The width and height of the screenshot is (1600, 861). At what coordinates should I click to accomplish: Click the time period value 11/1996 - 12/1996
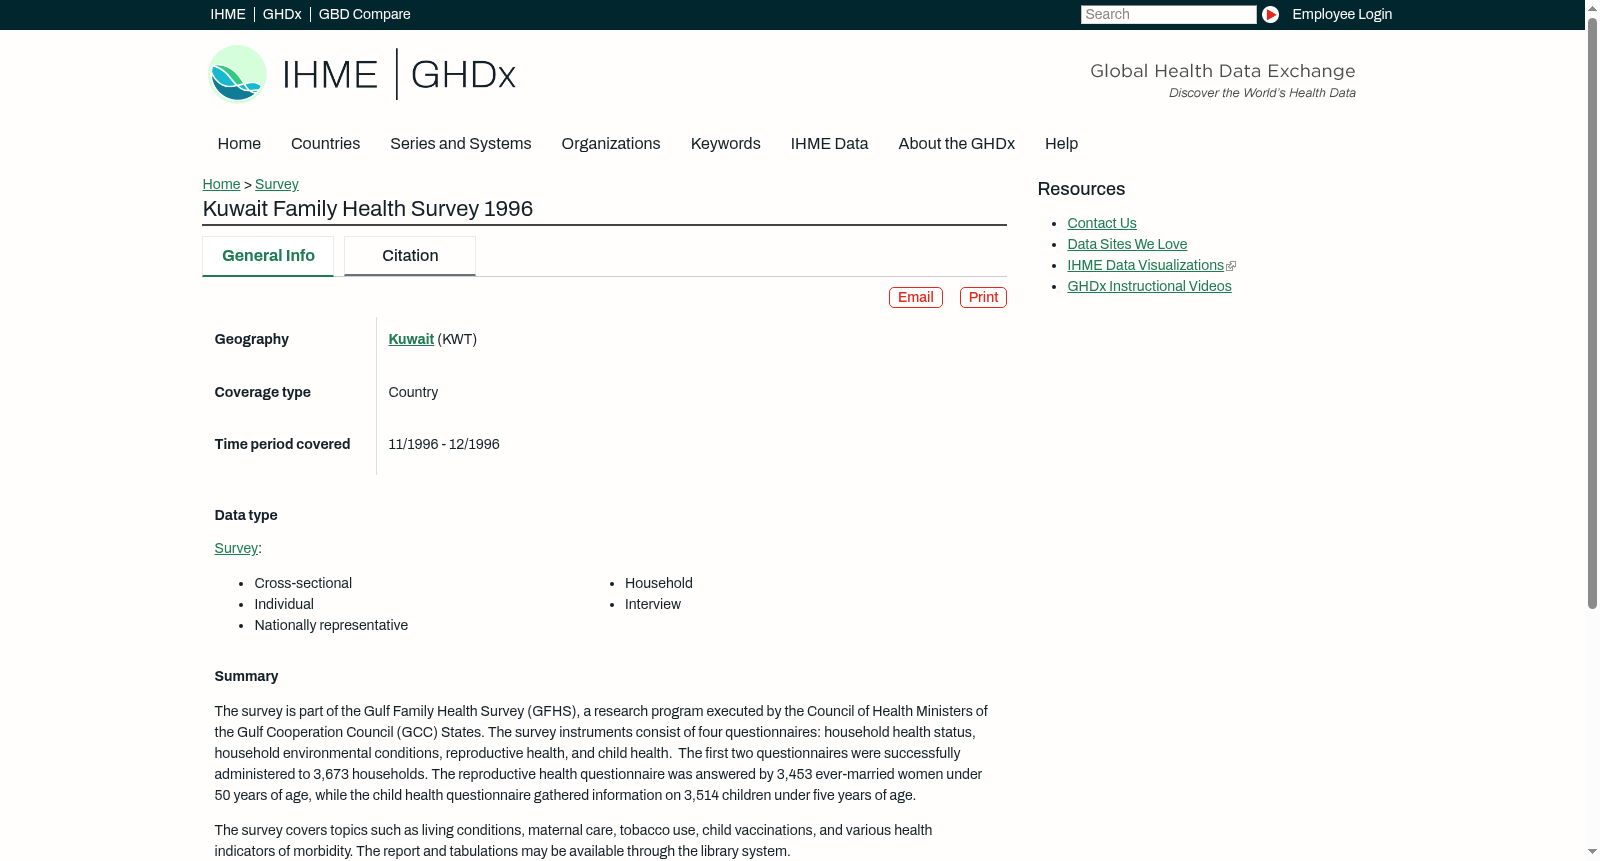(x=444, y=445)
